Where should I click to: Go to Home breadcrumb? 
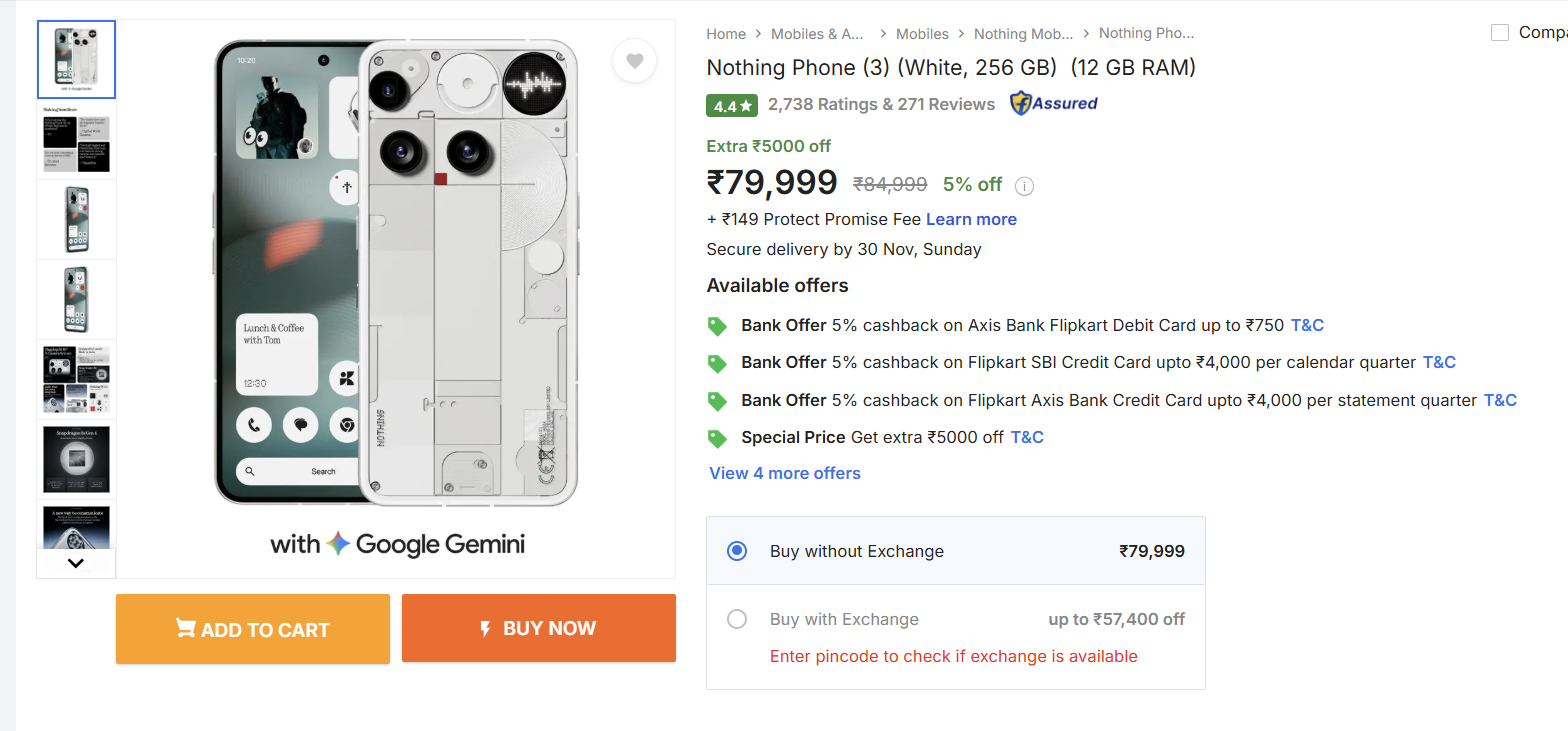click(x=726, y=34)
